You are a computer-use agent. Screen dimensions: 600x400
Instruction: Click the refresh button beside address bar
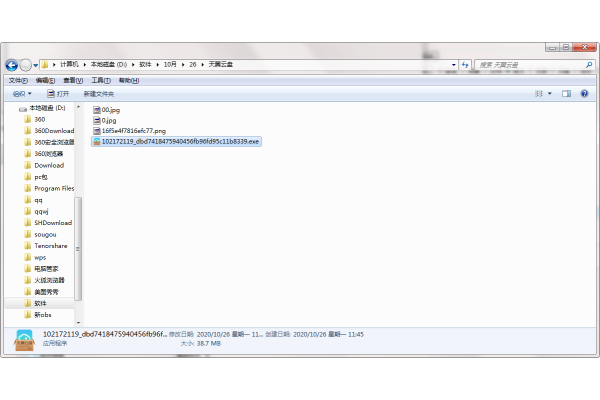465,65
